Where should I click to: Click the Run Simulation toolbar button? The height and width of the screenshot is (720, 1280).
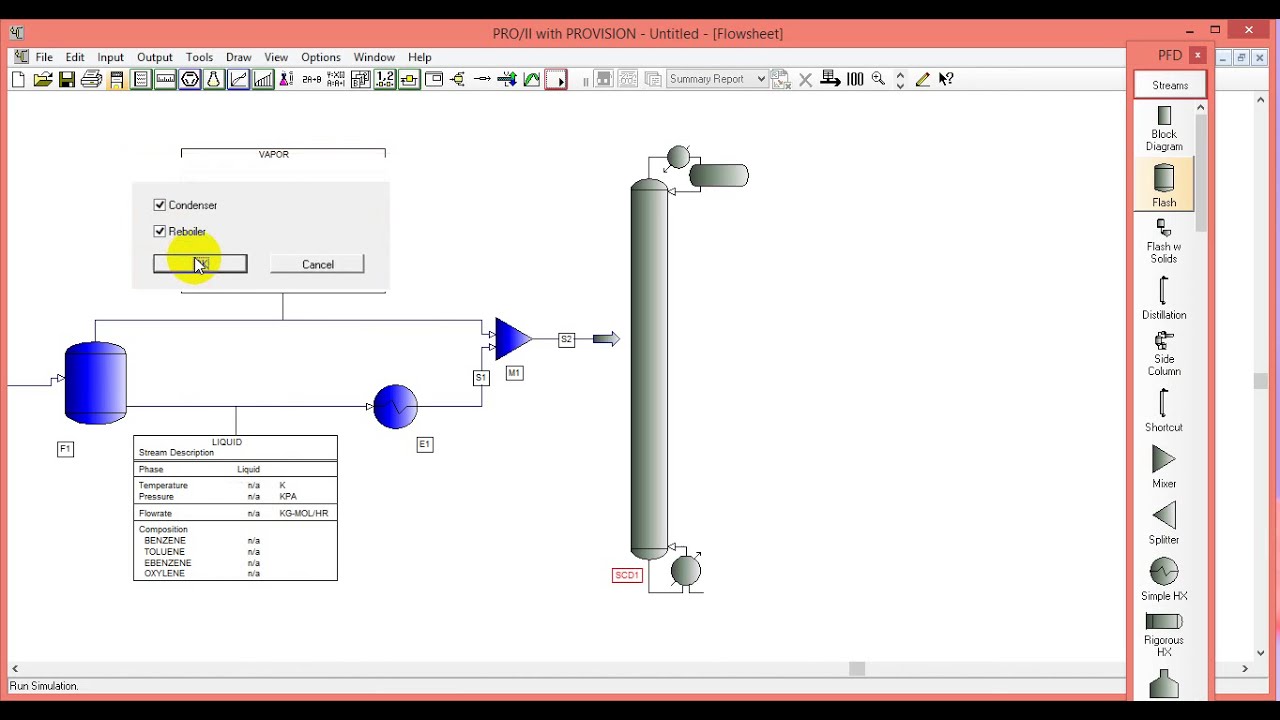[x=556, y=80]
